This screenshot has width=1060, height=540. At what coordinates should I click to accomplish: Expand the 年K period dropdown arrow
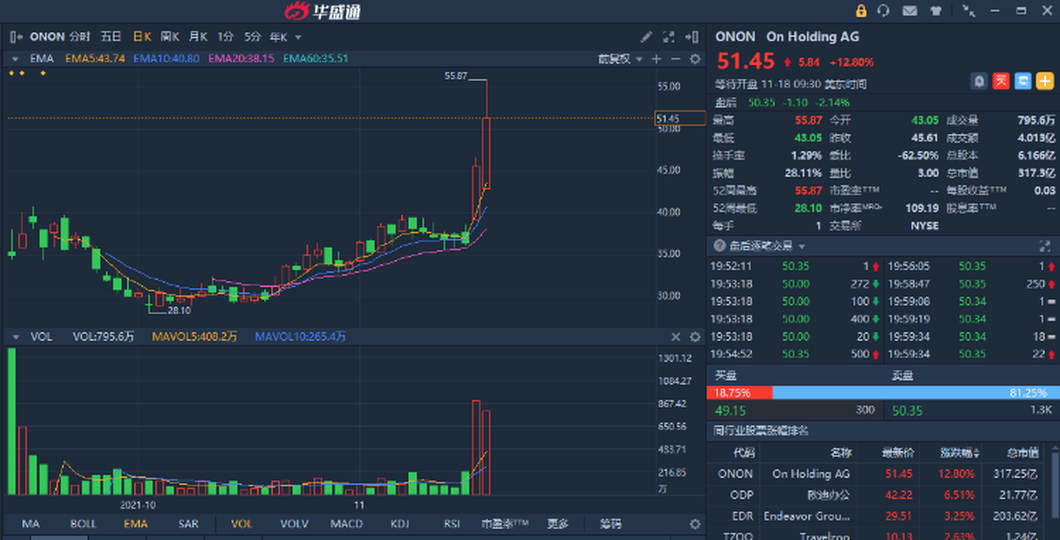(297, 37)
